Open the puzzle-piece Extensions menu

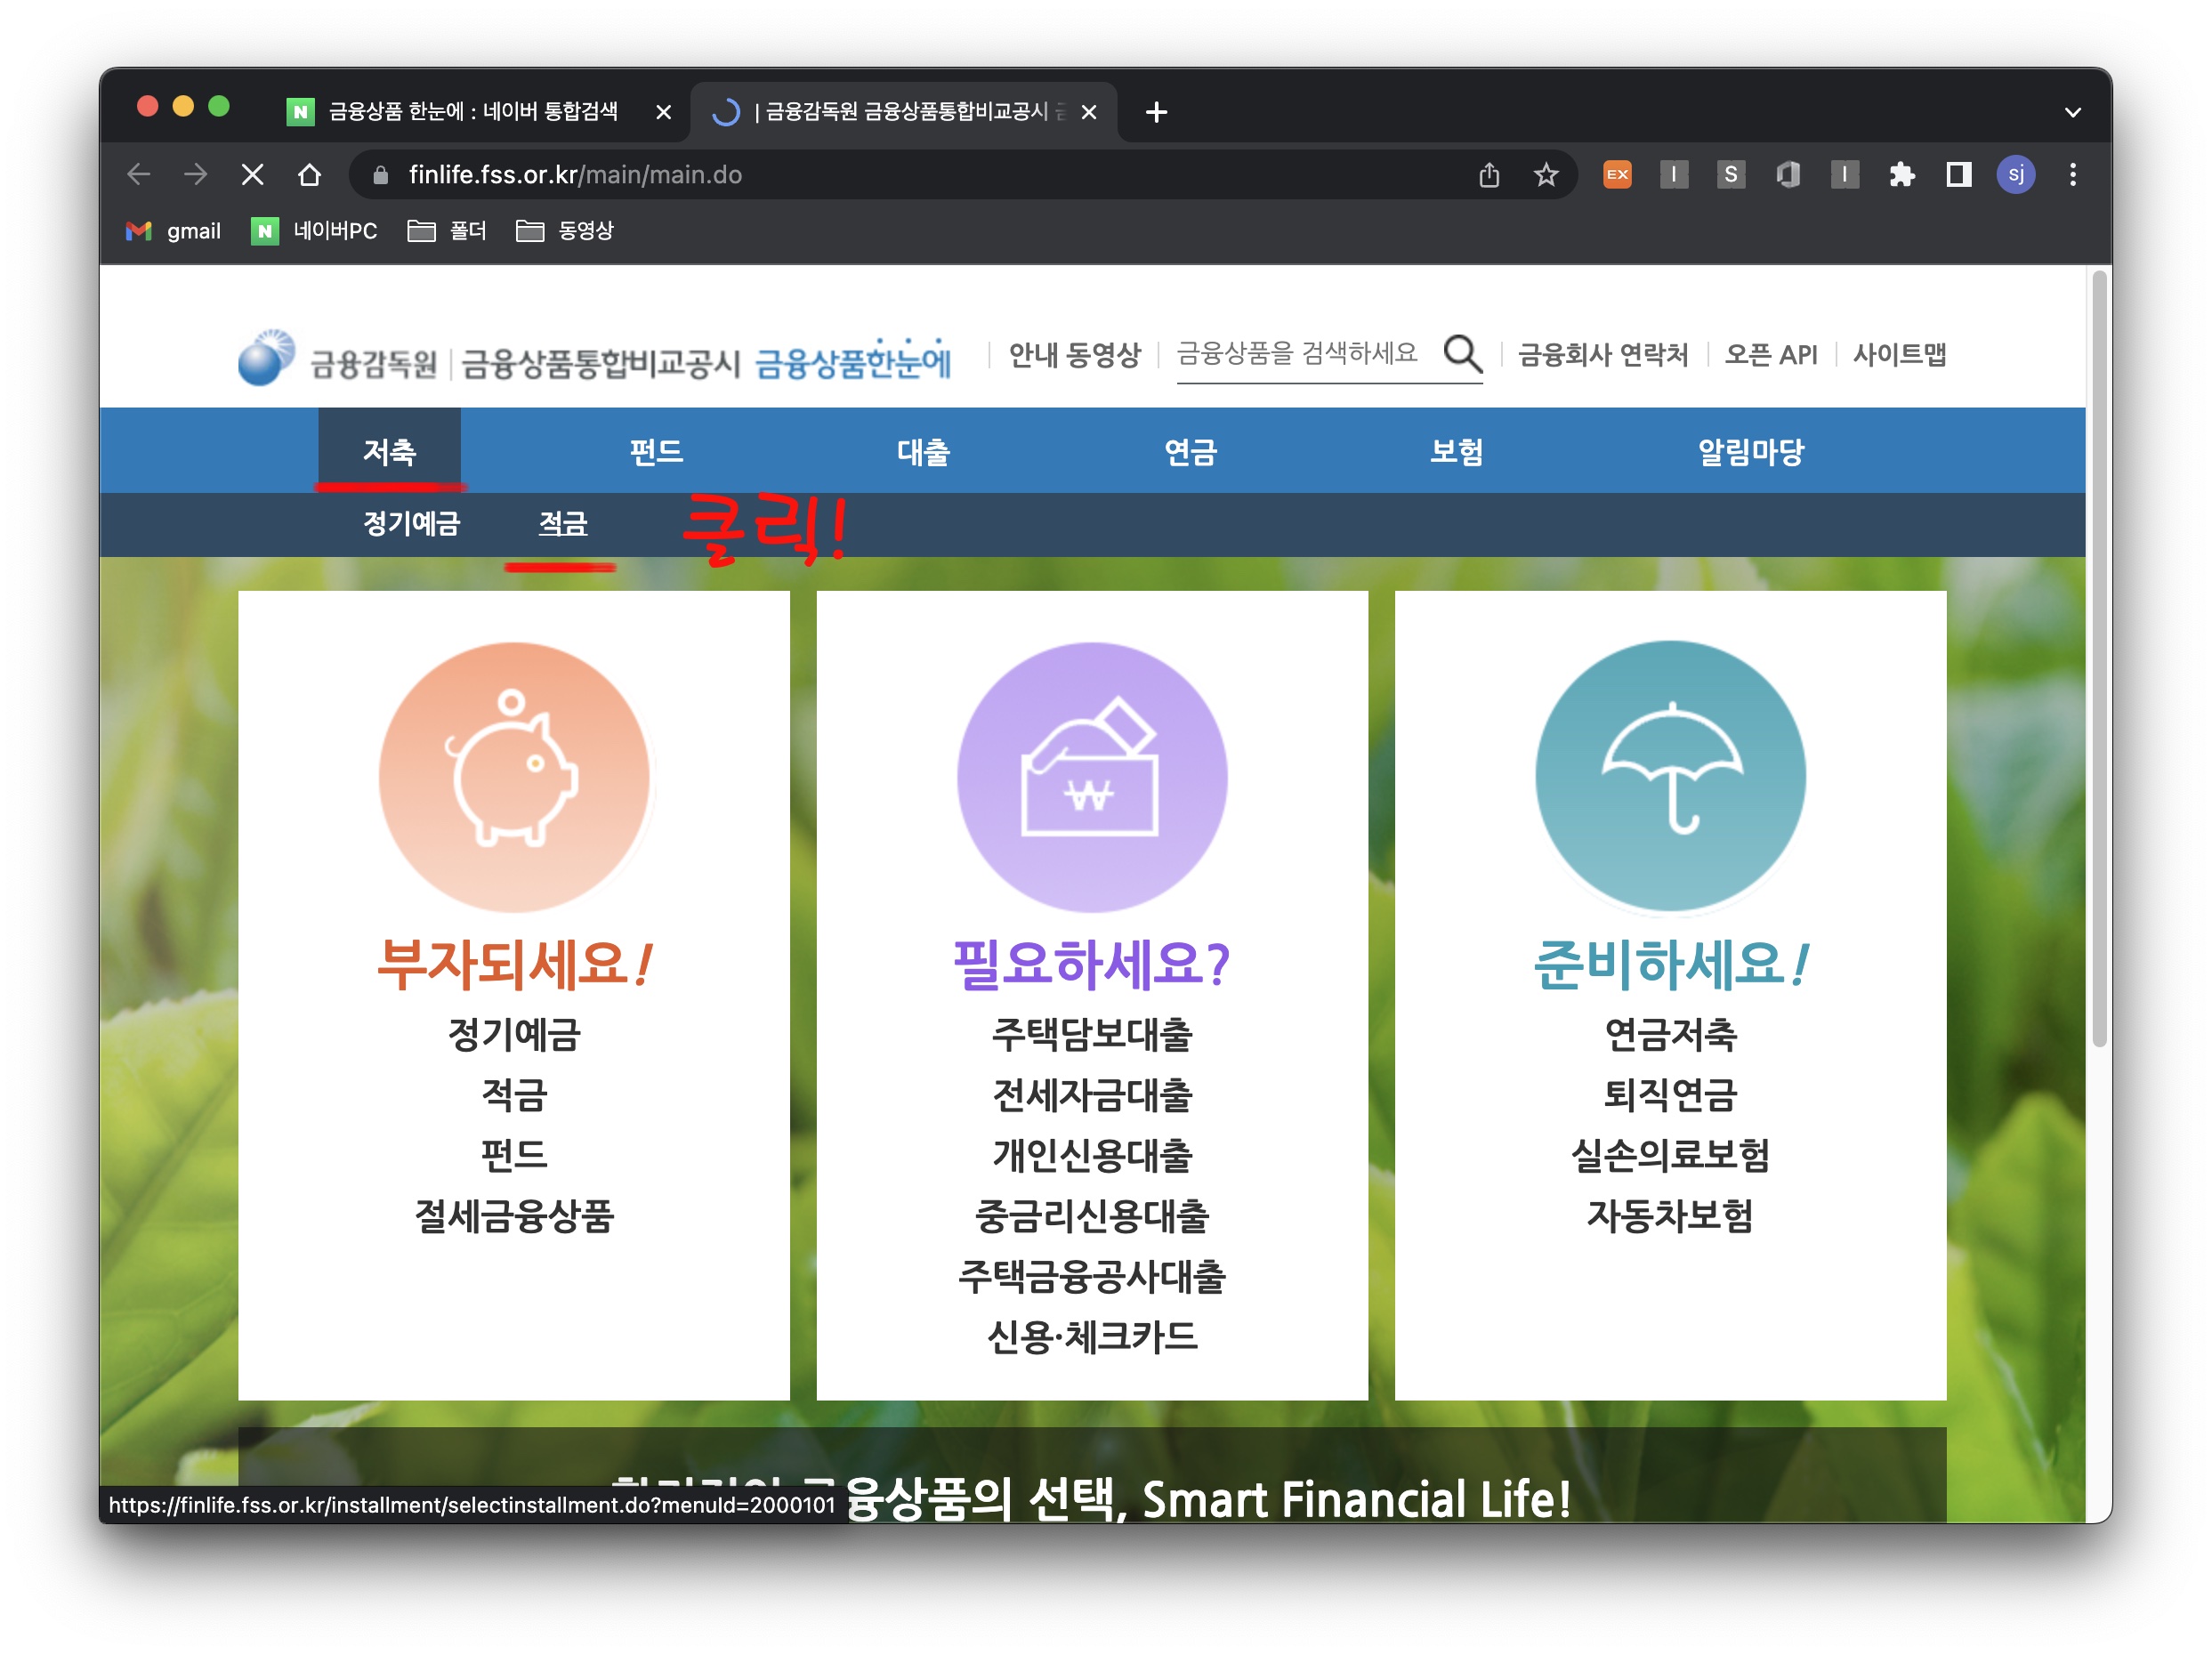(x=1901, y=175)
